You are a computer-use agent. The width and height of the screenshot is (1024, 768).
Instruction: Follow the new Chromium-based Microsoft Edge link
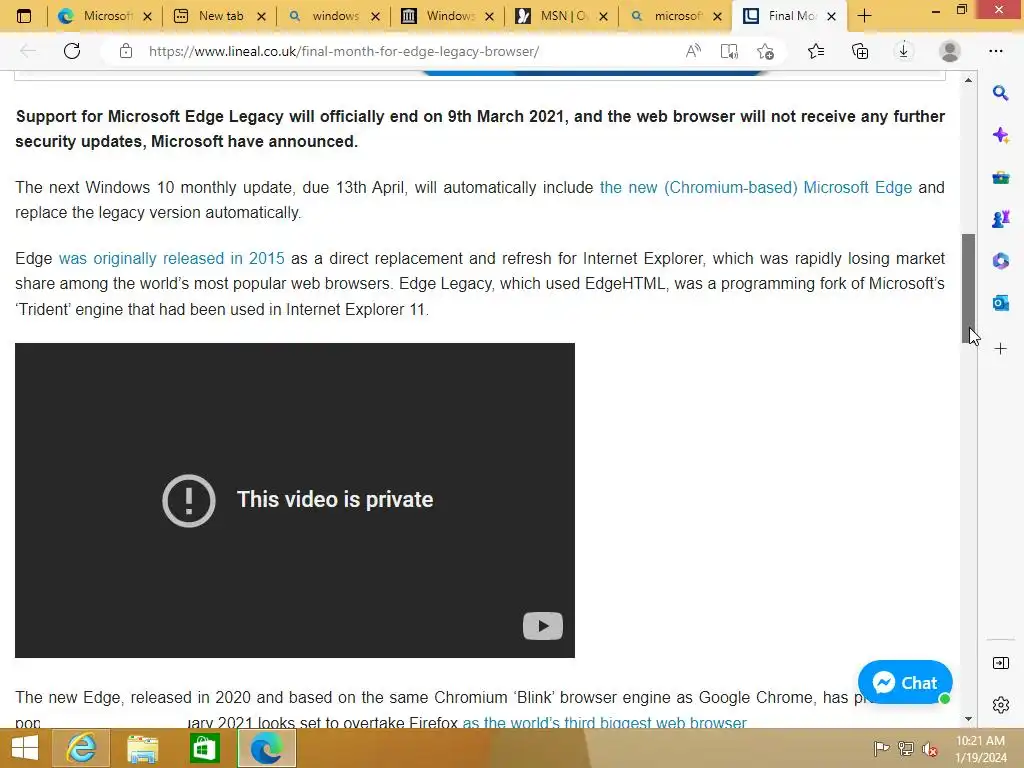756,187
